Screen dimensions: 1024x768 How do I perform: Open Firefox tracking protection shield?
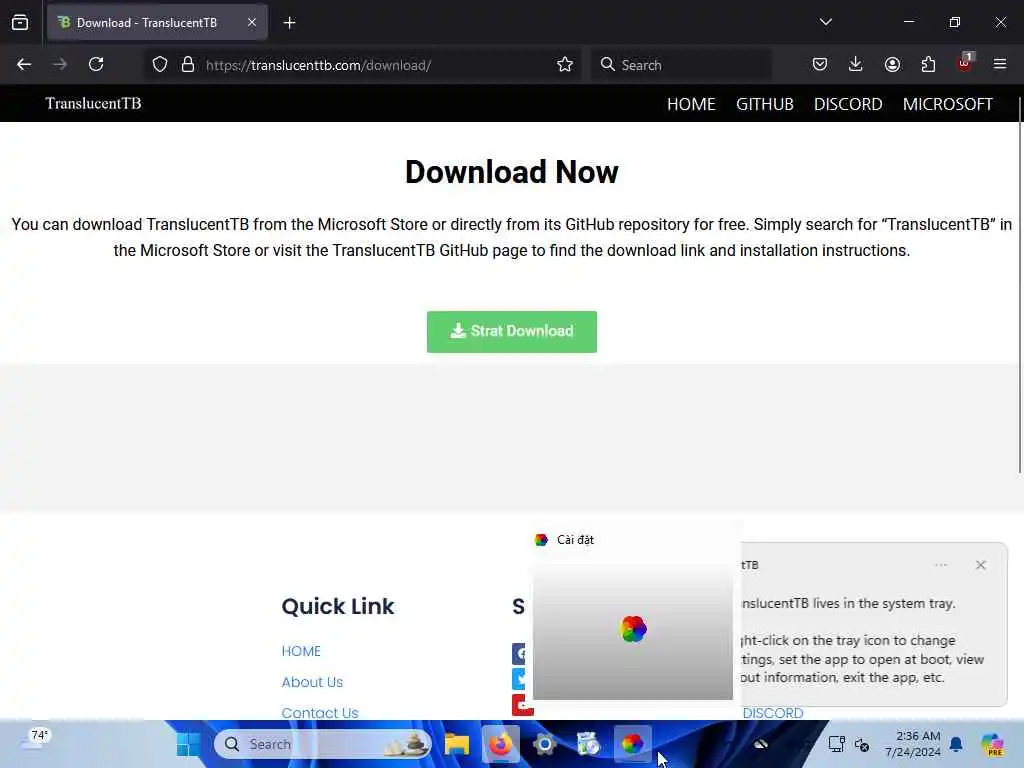tap(160, 65)
